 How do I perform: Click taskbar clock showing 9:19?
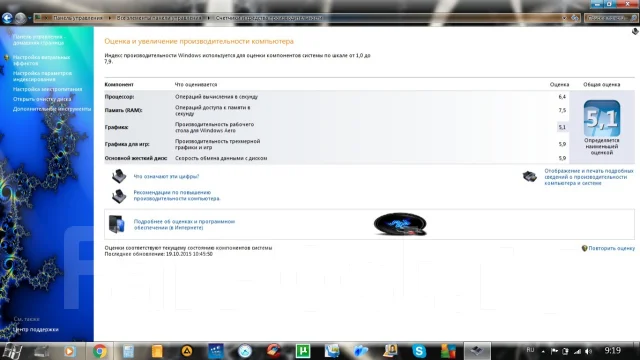point(612,351)
